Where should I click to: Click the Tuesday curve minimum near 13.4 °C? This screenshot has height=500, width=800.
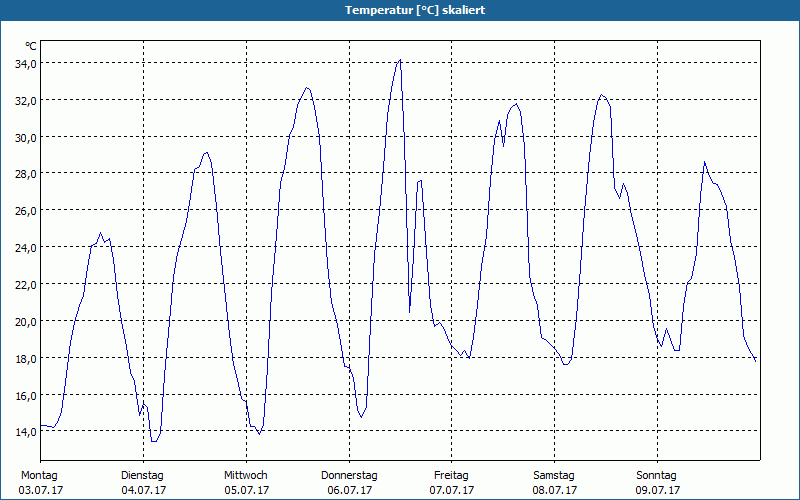154,441
